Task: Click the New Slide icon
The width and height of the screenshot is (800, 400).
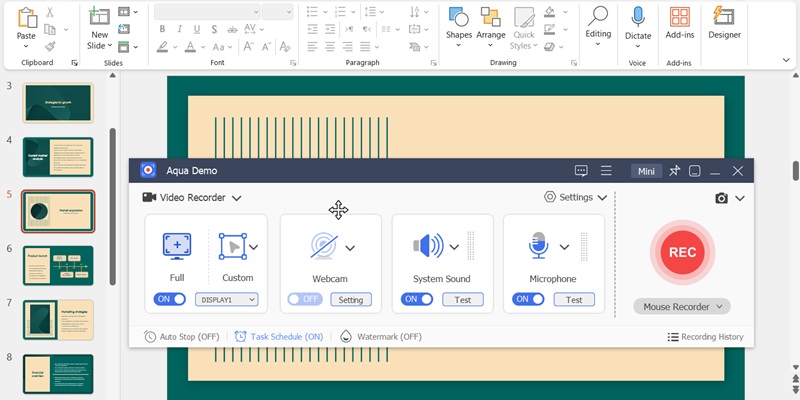Action: click(99, 16)
